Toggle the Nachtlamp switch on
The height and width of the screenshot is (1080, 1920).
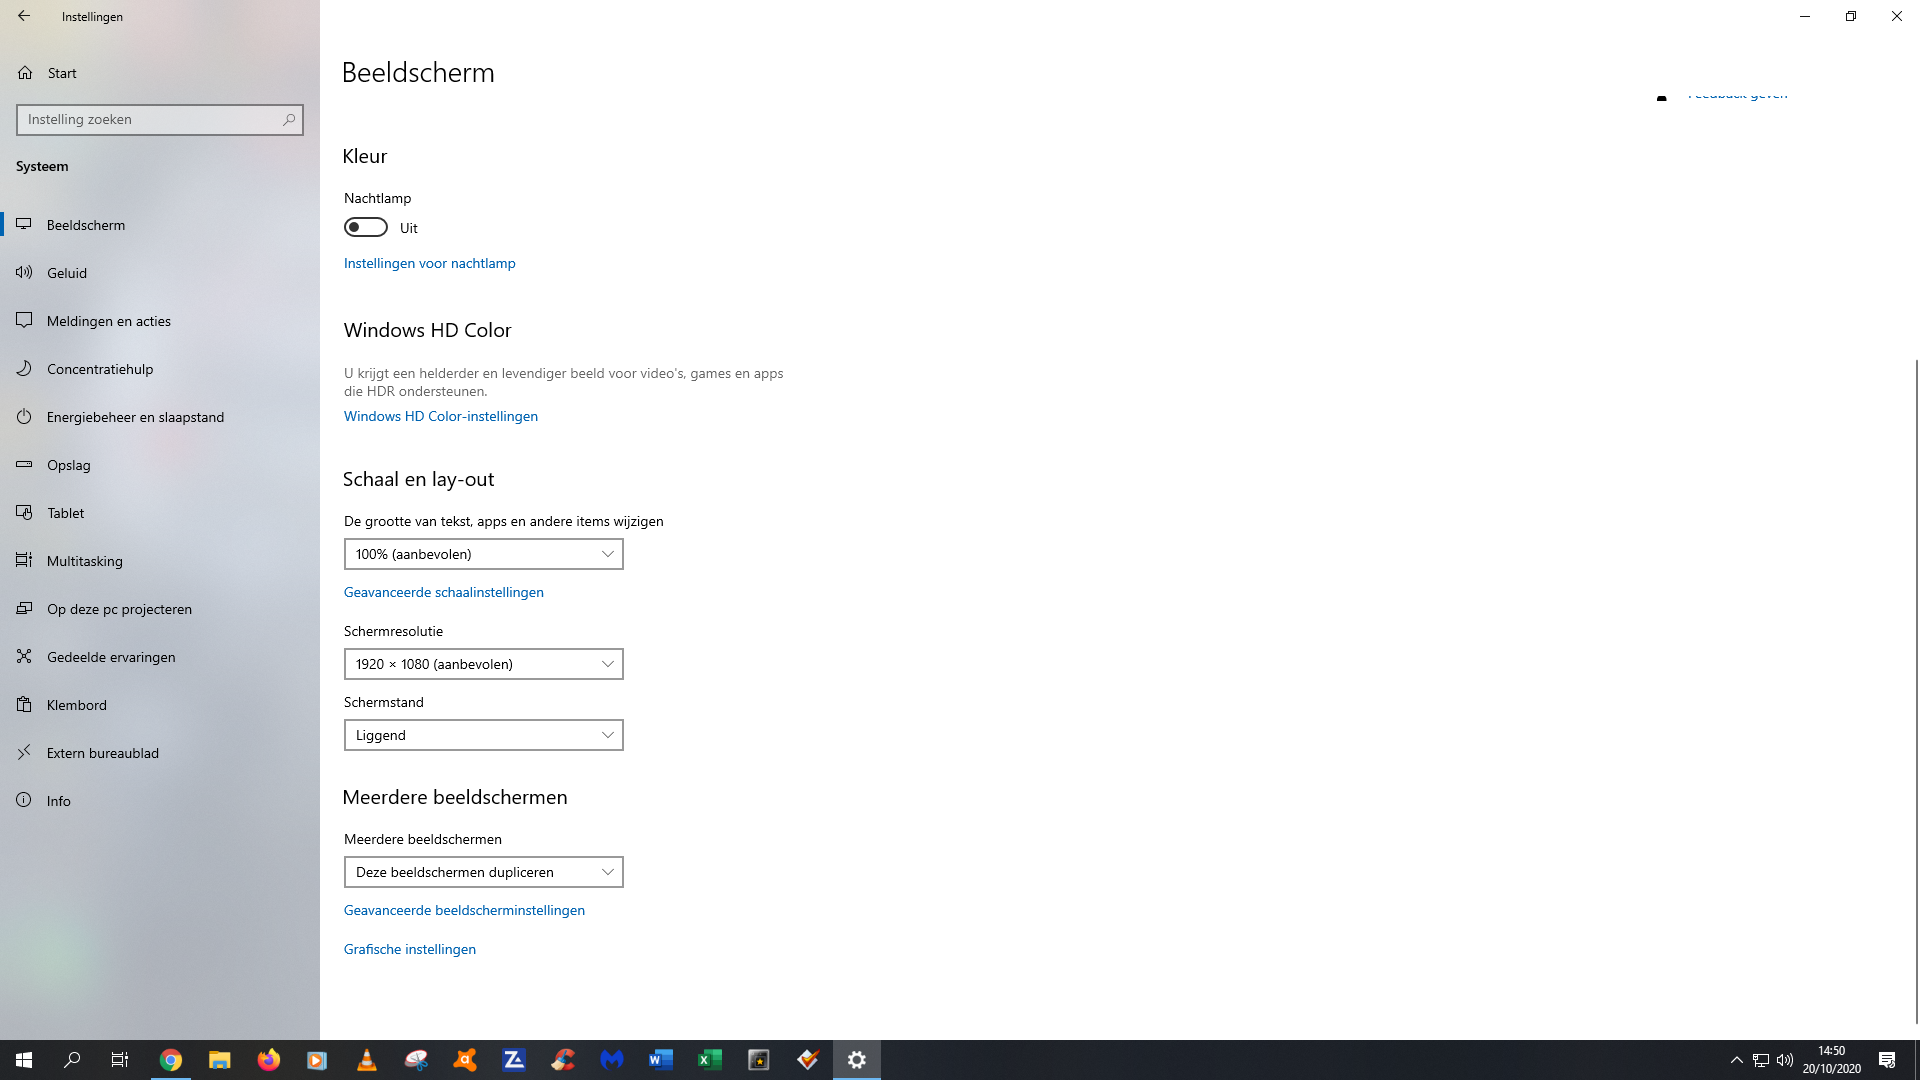[366, 227]
